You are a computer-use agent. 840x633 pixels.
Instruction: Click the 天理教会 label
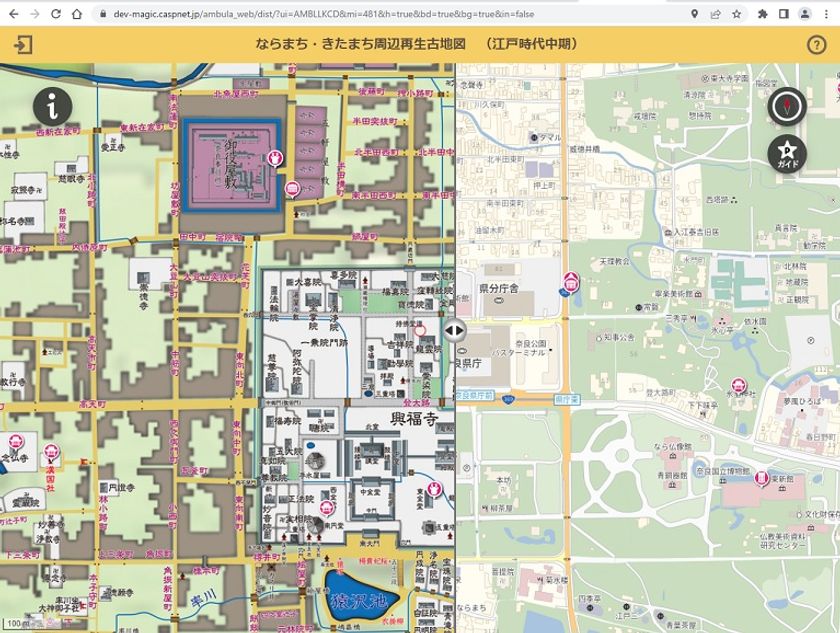click(x=614, y=261)
